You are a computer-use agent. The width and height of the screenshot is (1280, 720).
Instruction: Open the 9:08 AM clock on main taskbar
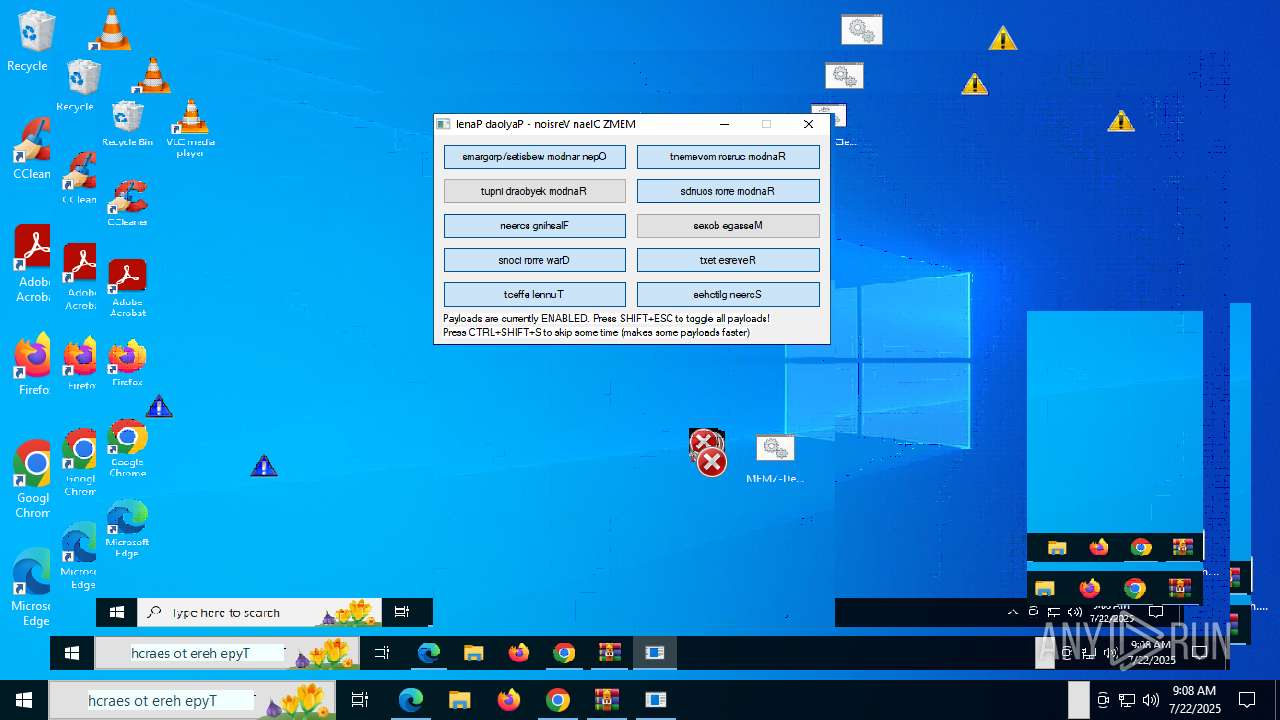coord(1194,700)
